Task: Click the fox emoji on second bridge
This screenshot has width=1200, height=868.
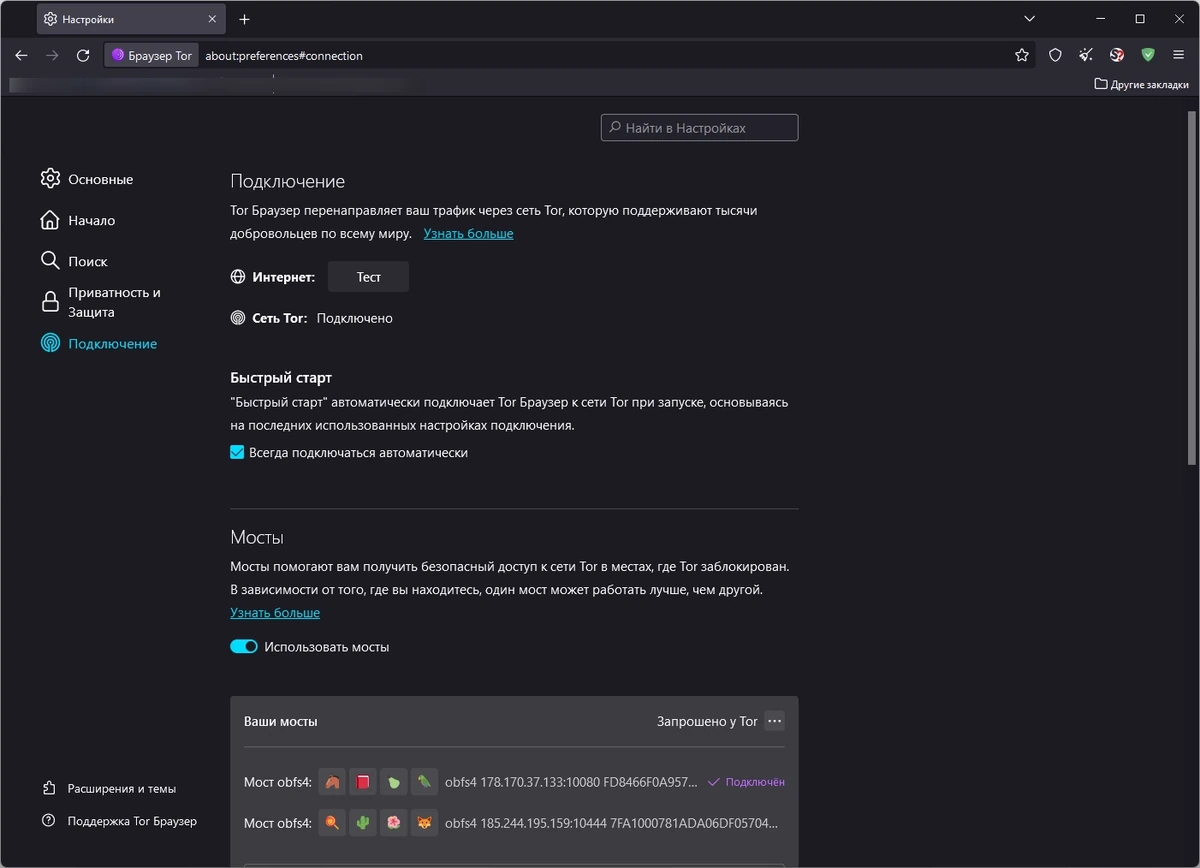Action: pyautogui.click(x=425, y=824)
